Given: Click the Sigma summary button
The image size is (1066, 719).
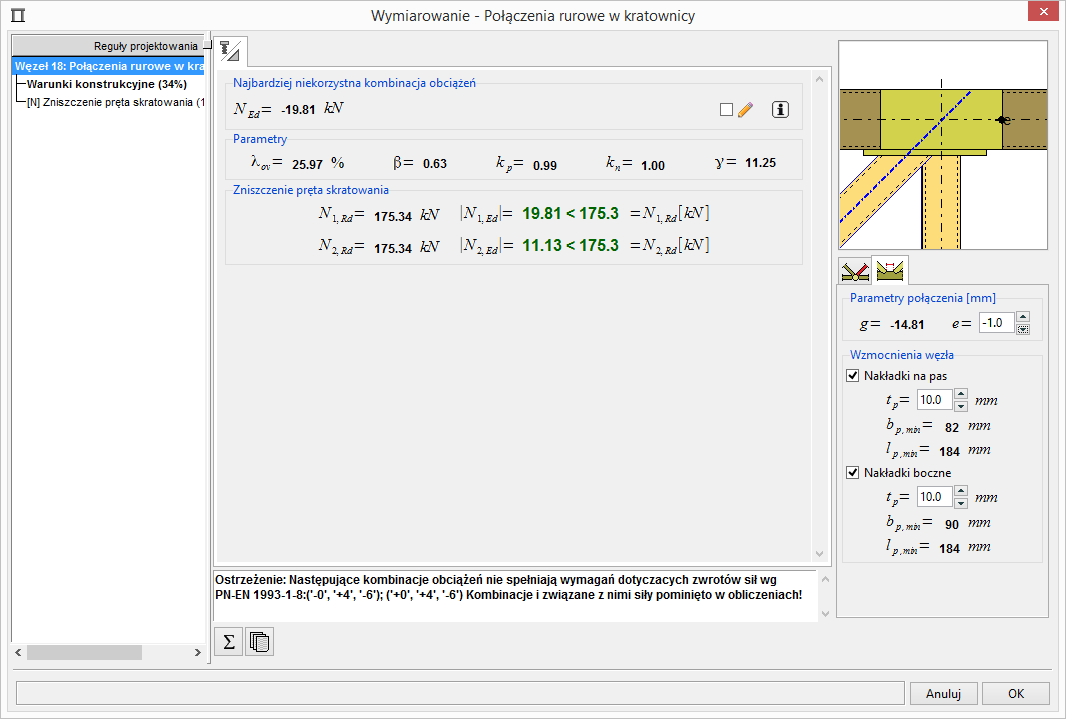Looking at the screenshot, I should coord(229,642).
